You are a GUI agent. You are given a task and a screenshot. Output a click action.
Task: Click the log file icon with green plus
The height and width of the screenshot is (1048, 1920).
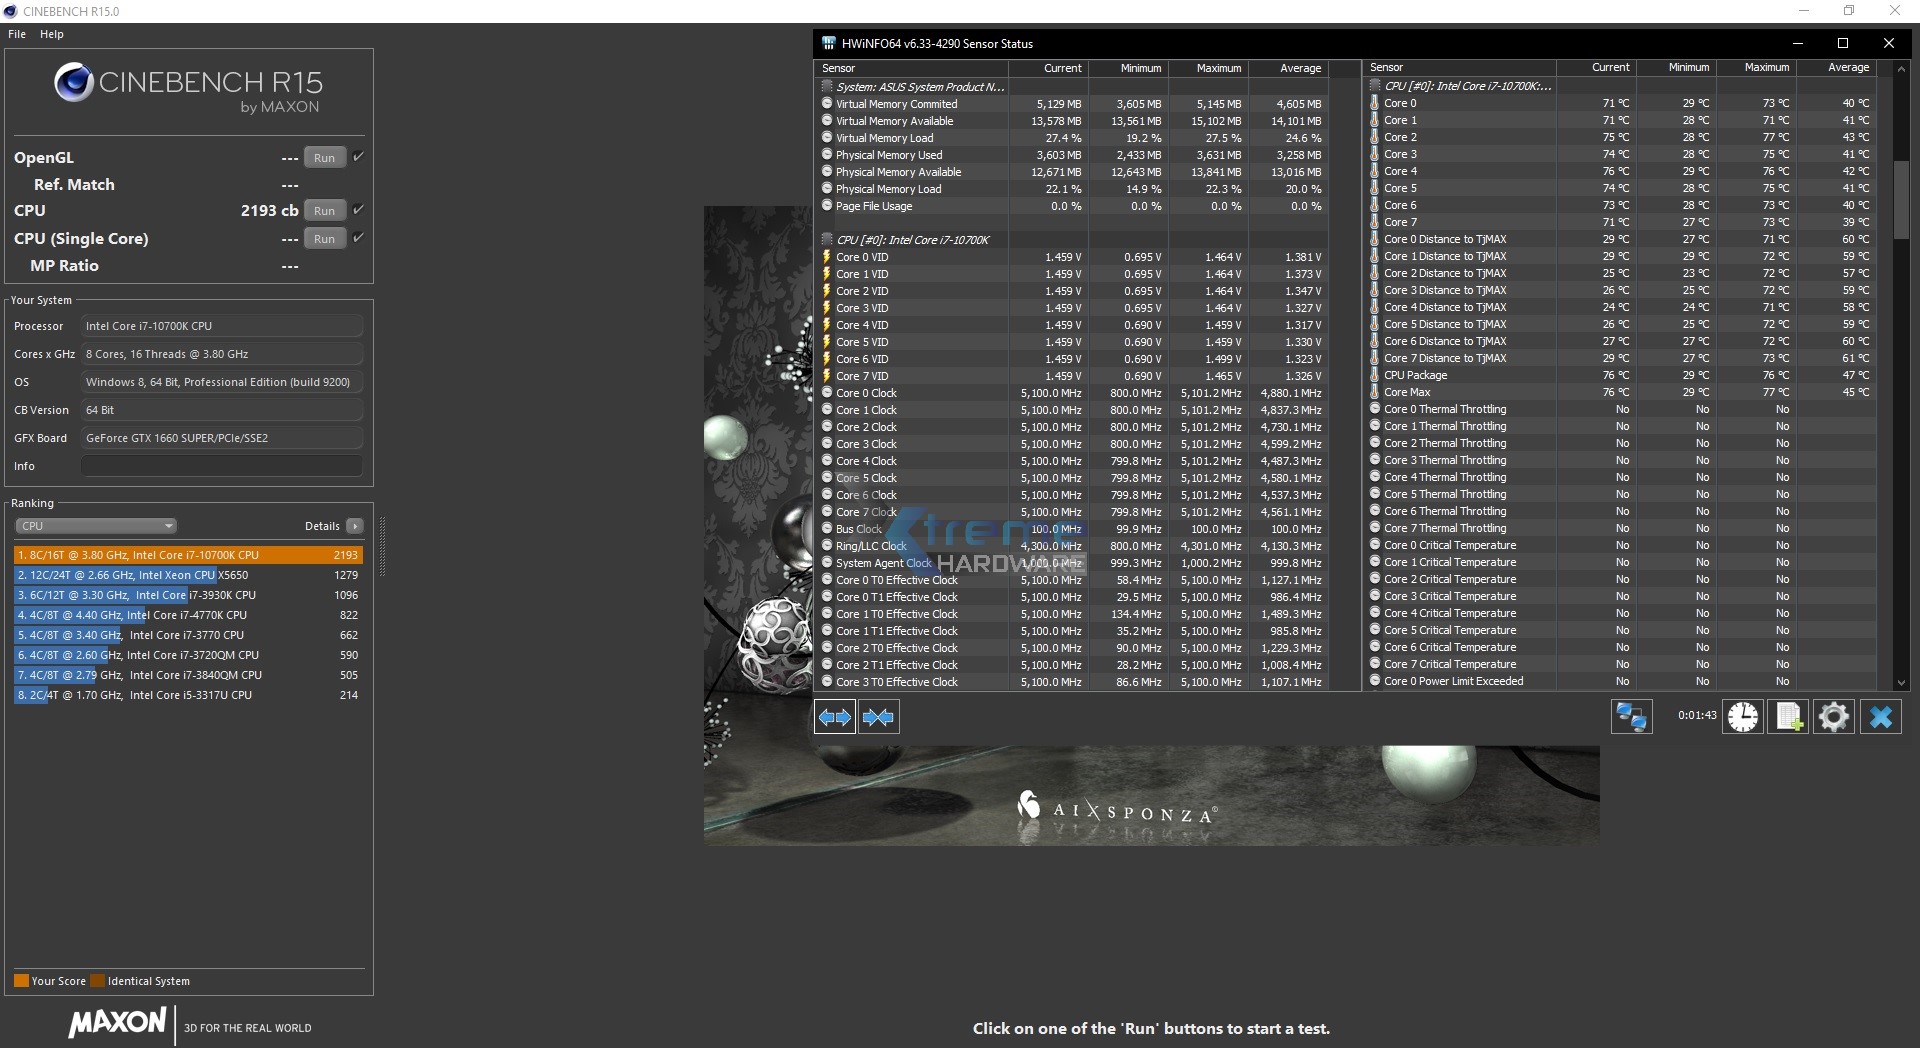click(x=1788, y=717)
